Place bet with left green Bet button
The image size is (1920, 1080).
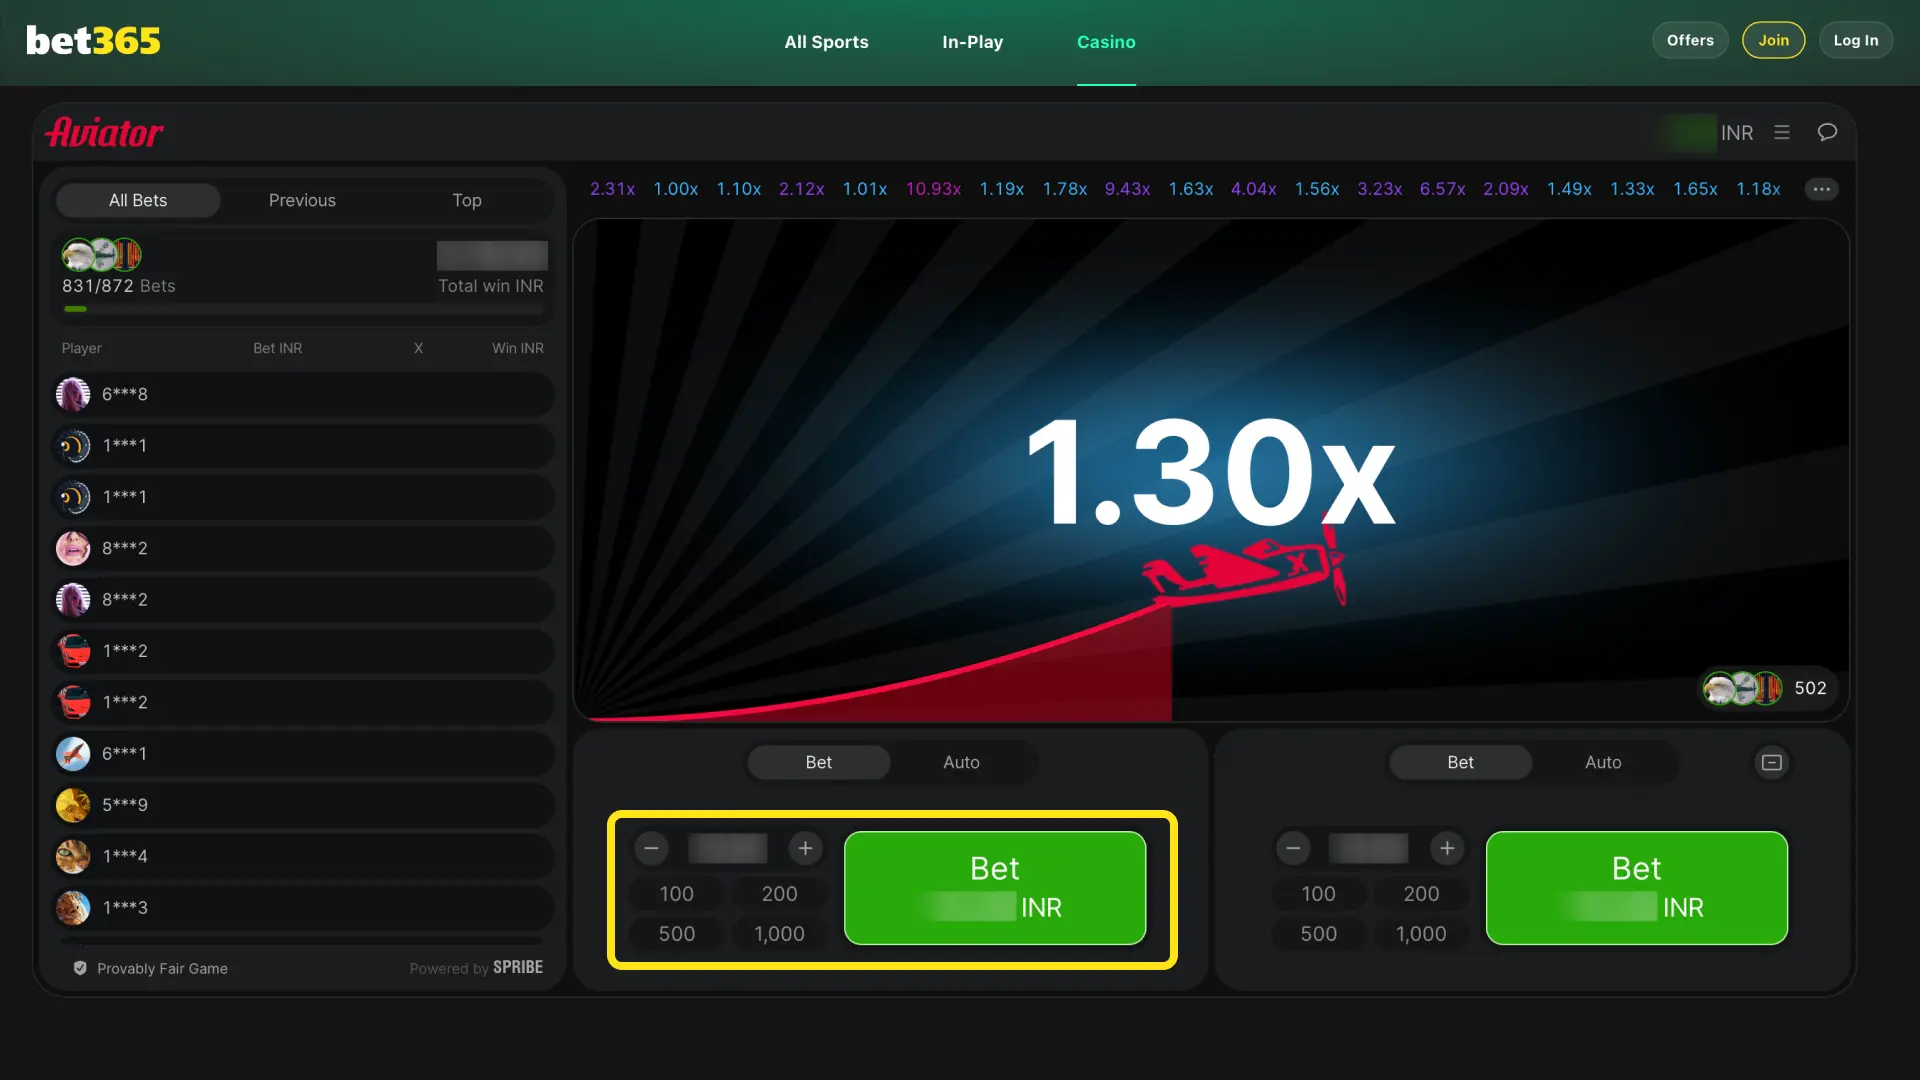995,888
